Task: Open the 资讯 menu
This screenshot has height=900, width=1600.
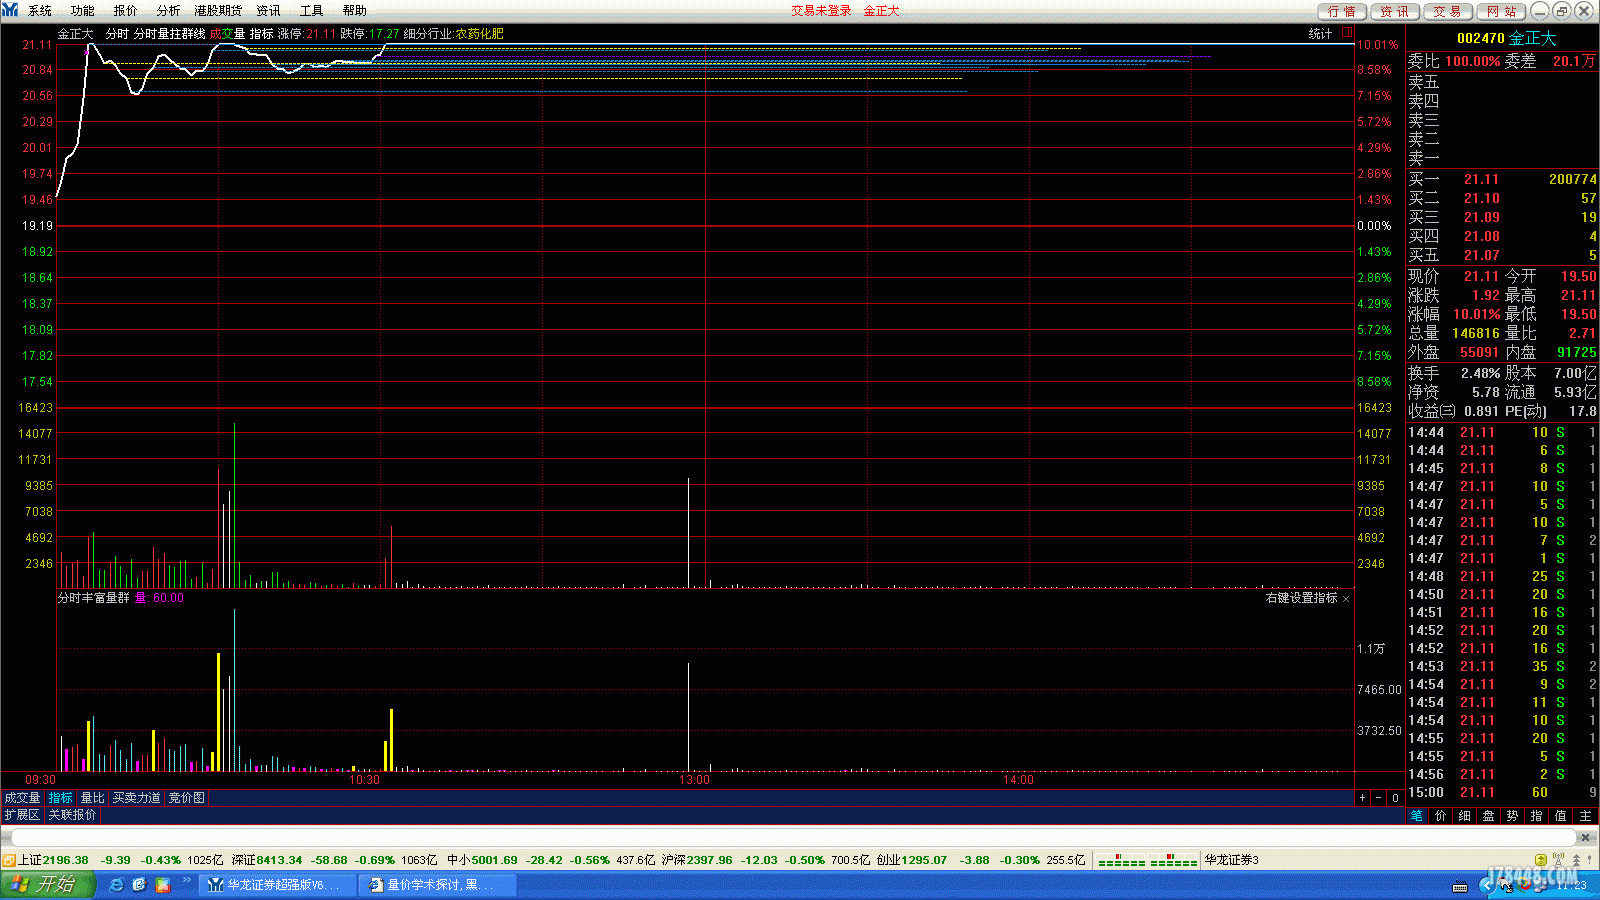Action: pos(269,11)
